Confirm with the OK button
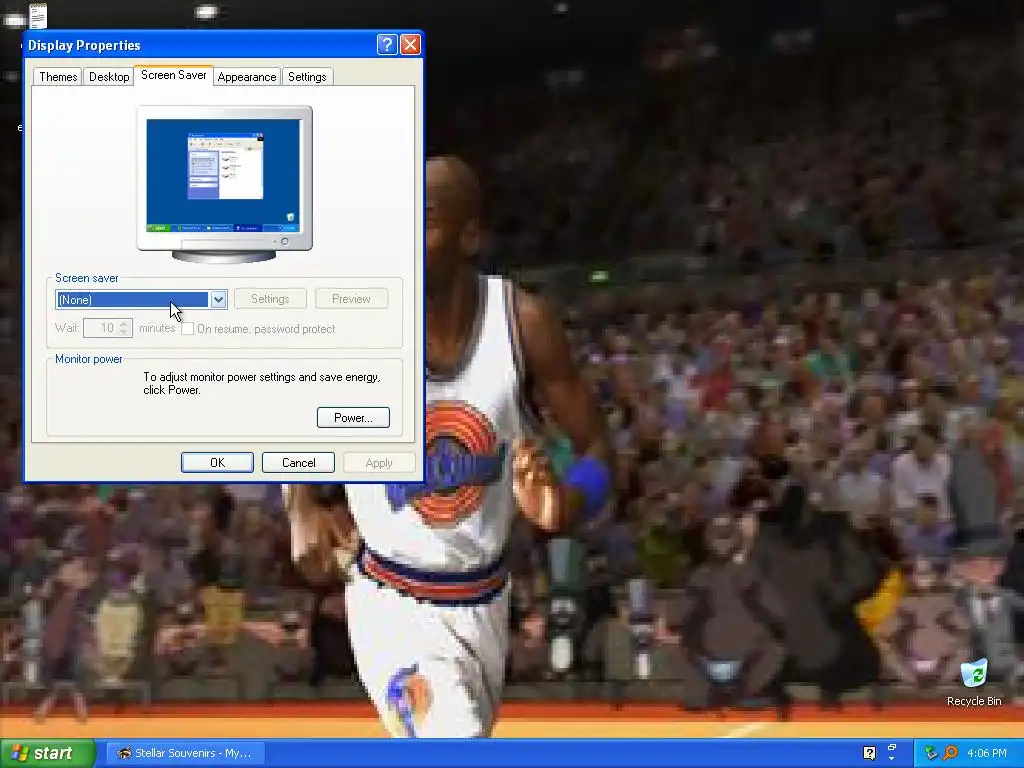 pyautogui.click(x=217, y=462)
